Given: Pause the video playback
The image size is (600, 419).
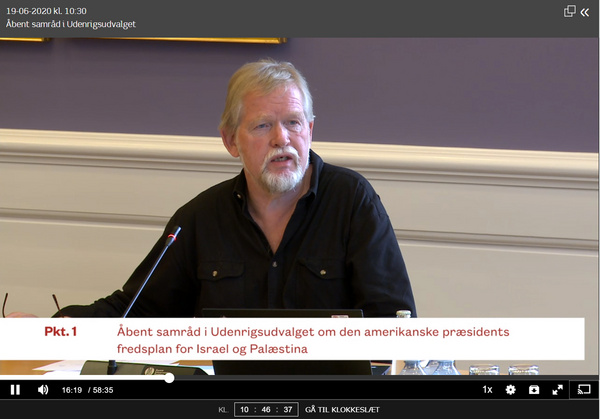Looking at the screenshot, I should click(15, 390).
